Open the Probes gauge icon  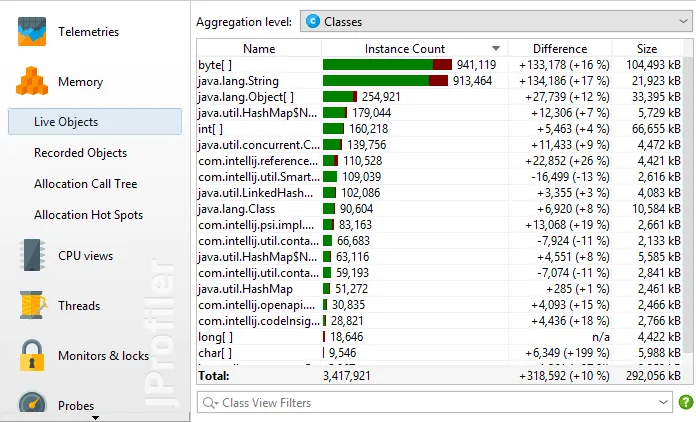(x=32, y=402)
